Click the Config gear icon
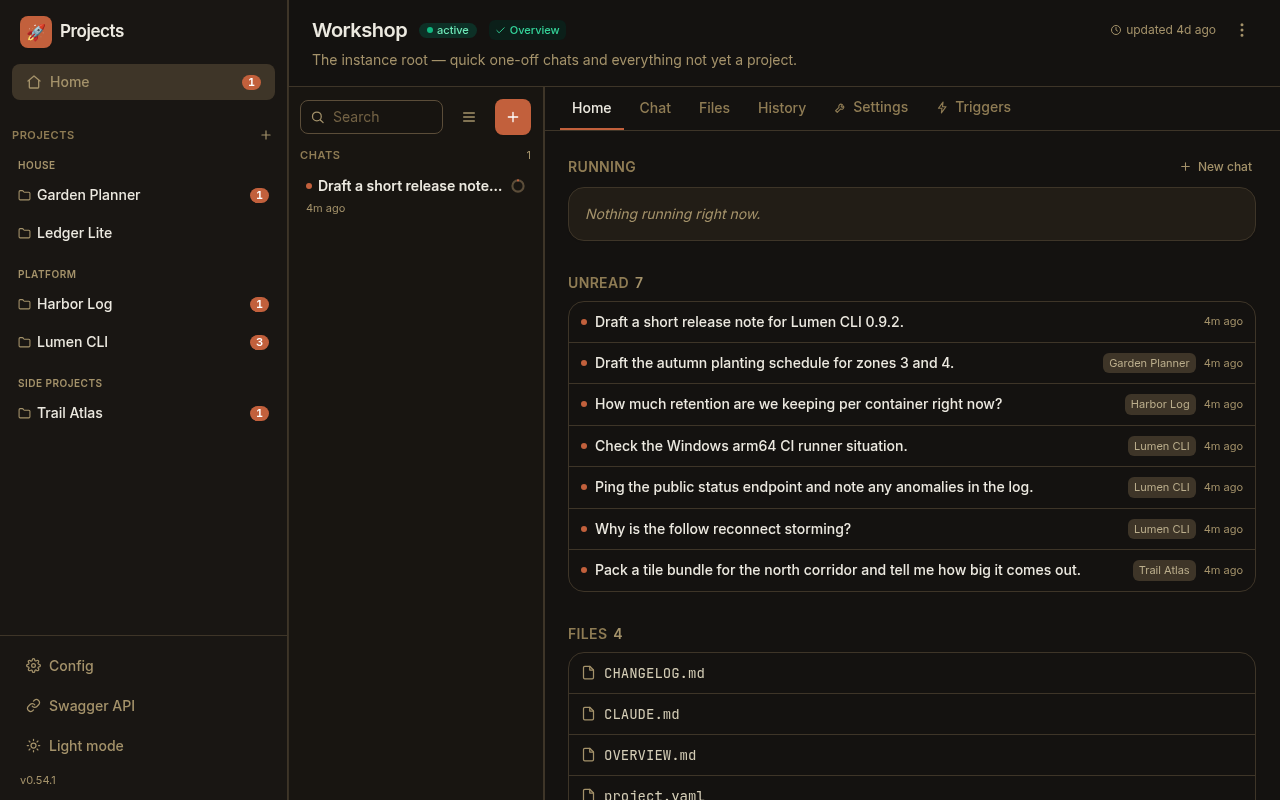 click(33, 666)
